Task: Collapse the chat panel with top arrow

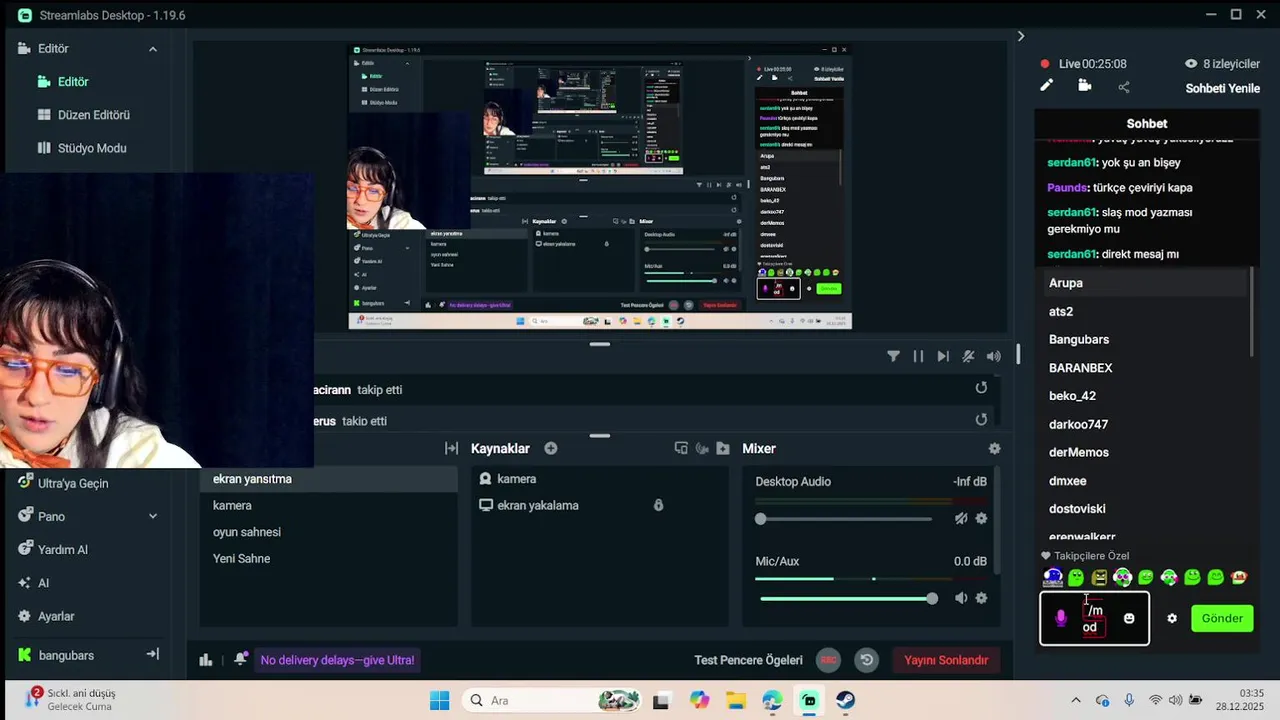Action: (1020, 36)
